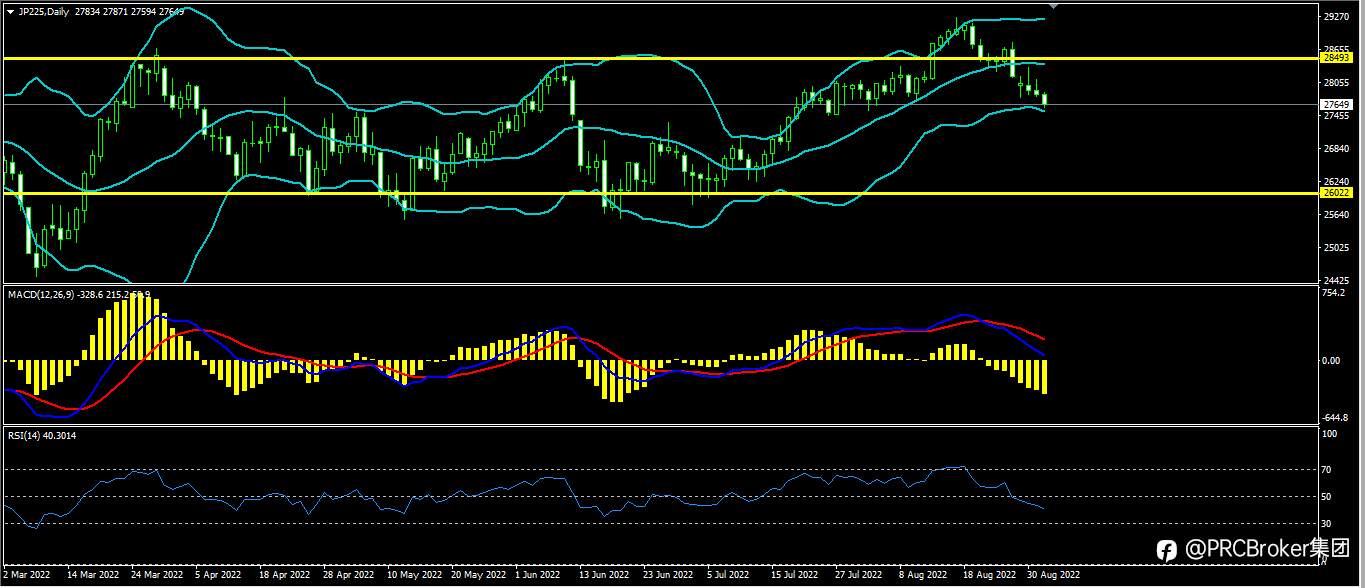This screenshot has height=588, width=1365.
Task: Click the 25640 price axis value
Action: click(1336, 215)
